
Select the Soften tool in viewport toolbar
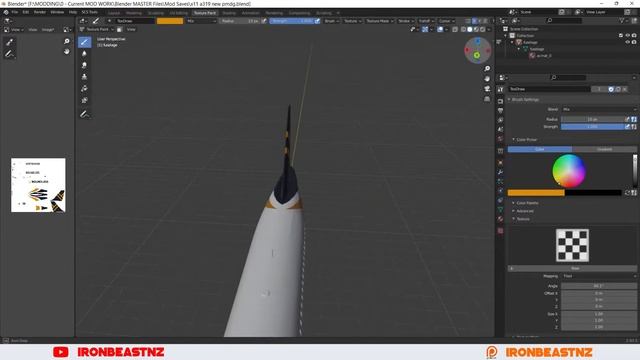pyautogui.click(x=84, y=53)
